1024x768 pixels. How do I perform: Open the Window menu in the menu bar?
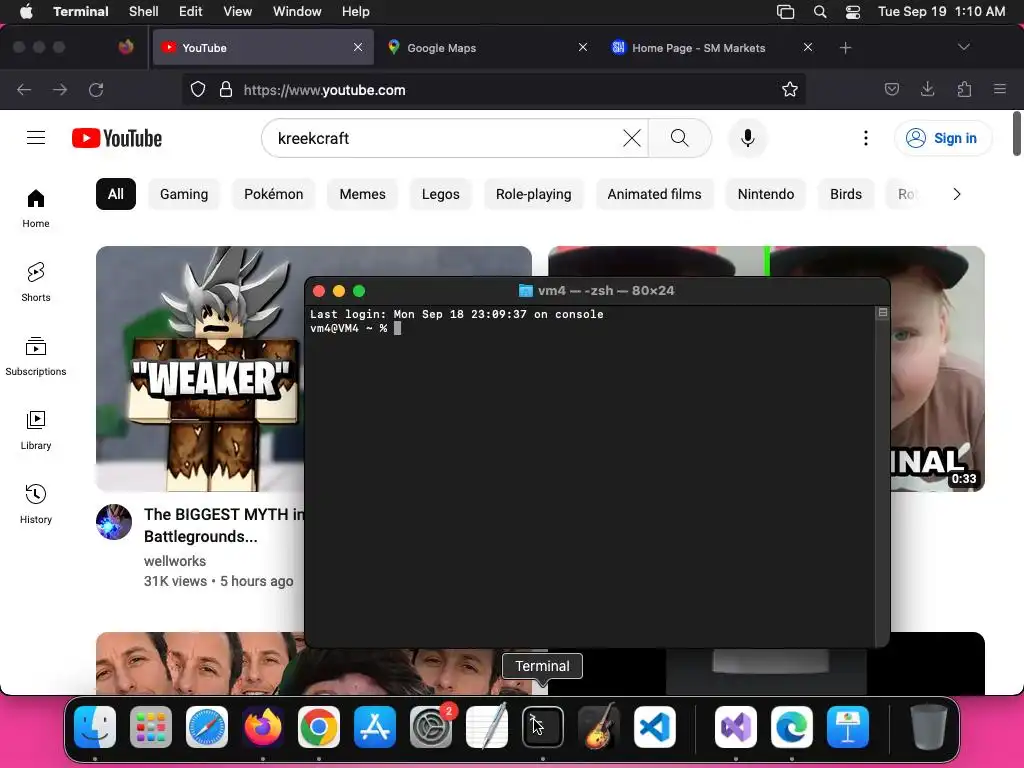(297, 11)
